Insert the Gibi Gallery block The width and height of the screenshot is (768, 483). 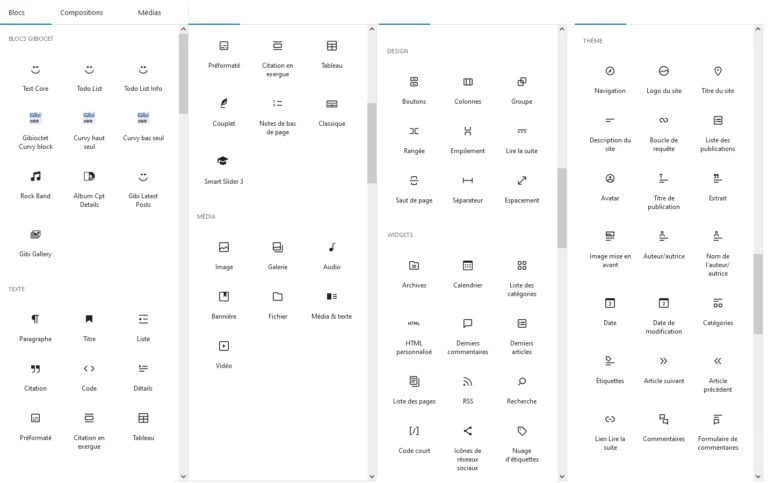coord(35,243)
